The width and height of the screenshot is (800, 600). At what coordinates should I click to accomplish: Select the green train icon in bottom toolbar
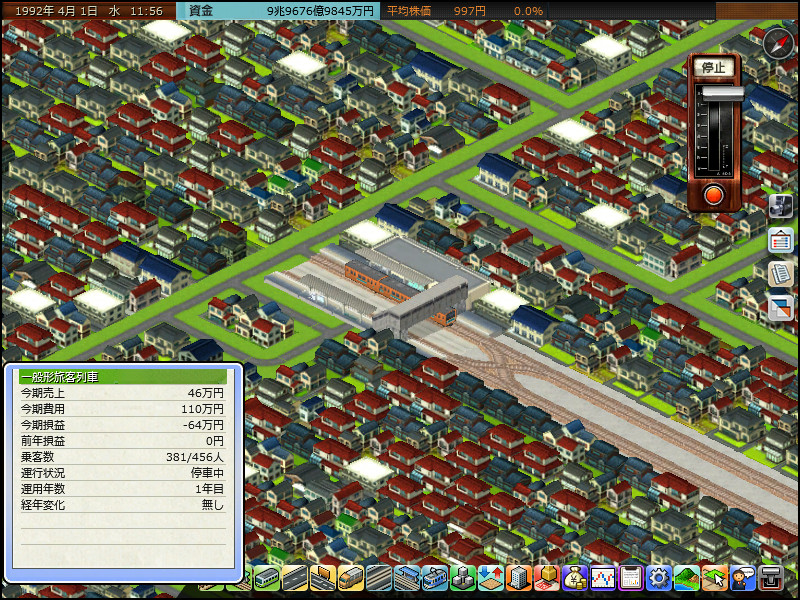click(266, 578)
